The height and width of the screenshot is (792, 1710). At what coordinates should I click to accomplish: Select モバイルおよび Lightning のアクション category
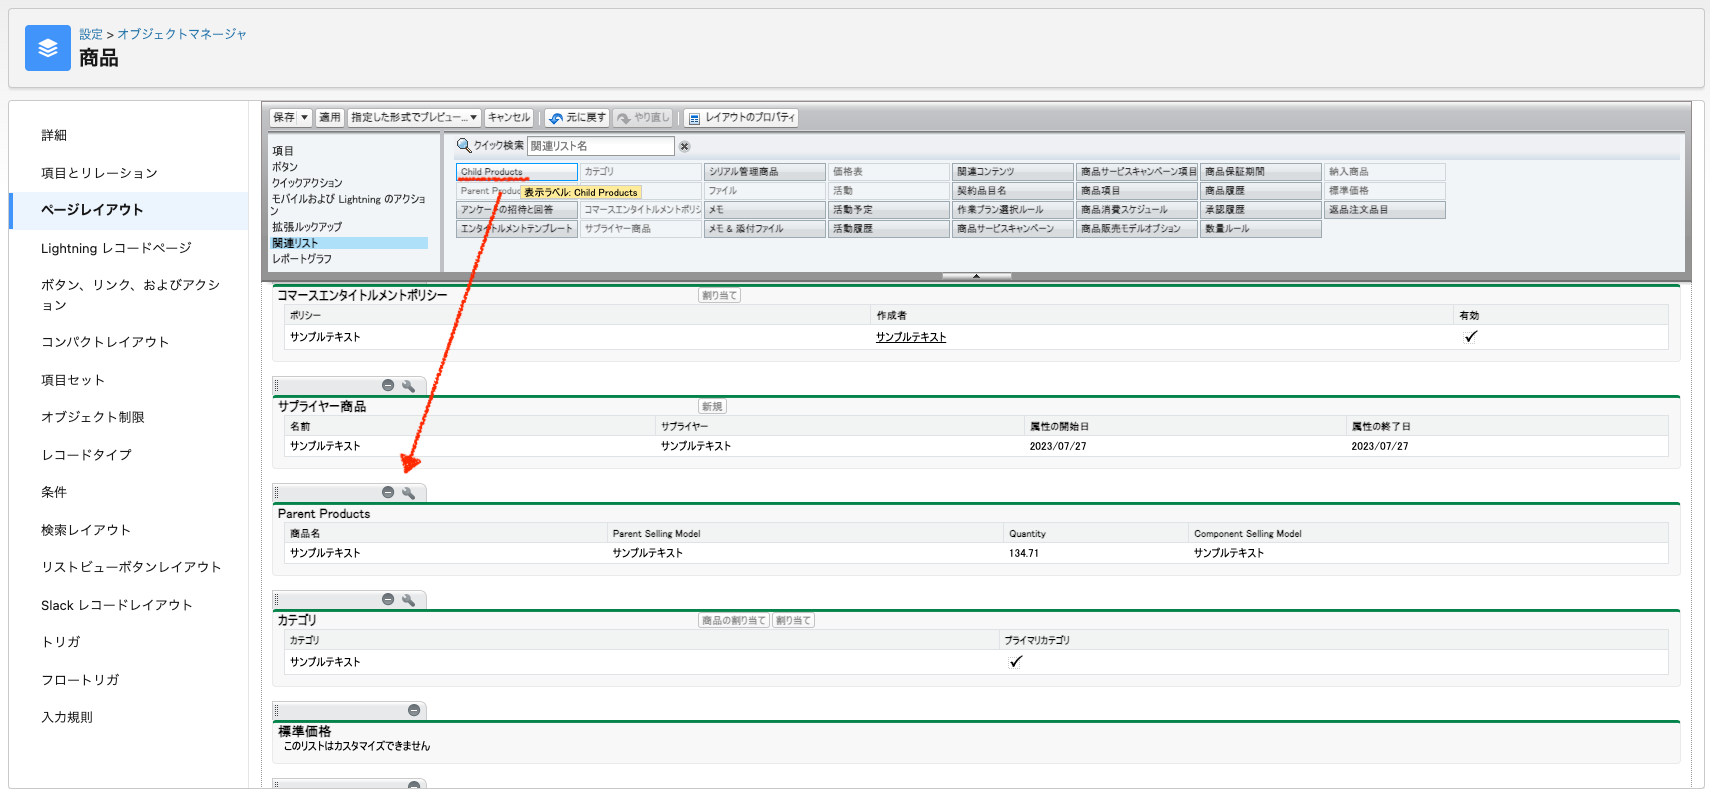349,205
